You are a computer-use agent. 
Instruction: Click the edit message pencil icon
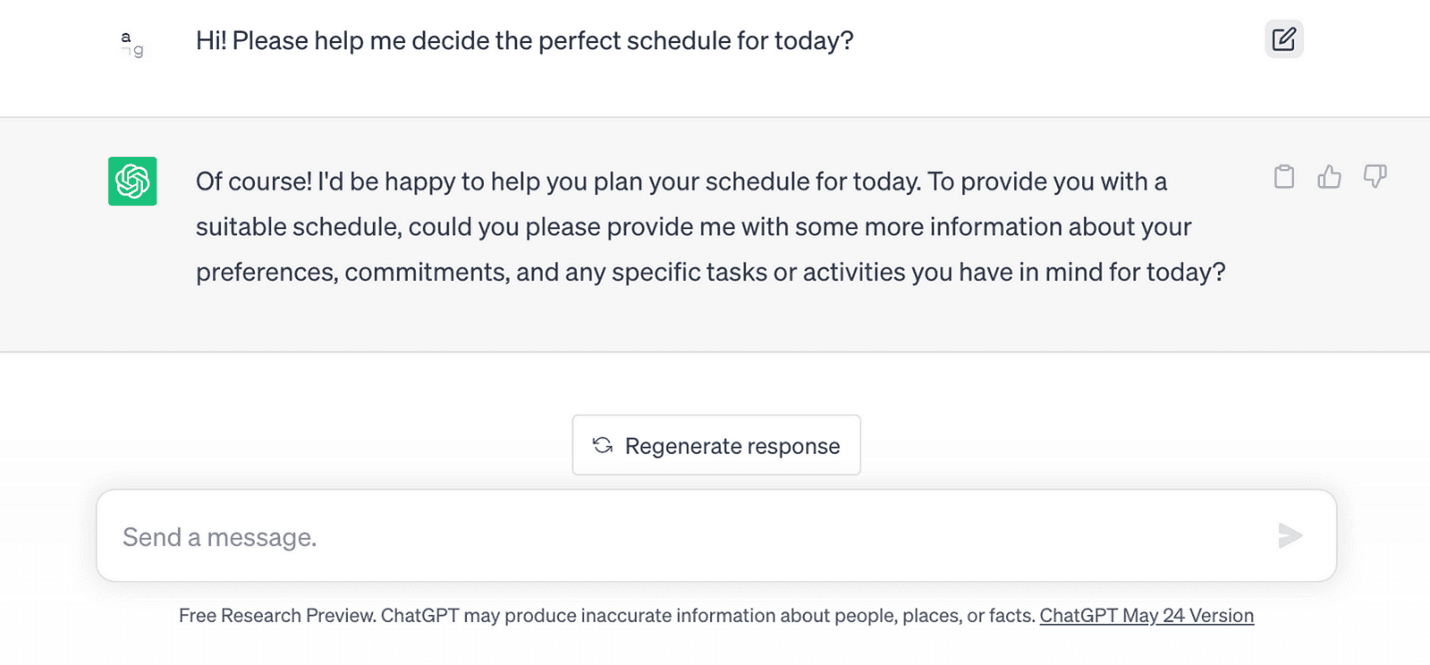1283,40
